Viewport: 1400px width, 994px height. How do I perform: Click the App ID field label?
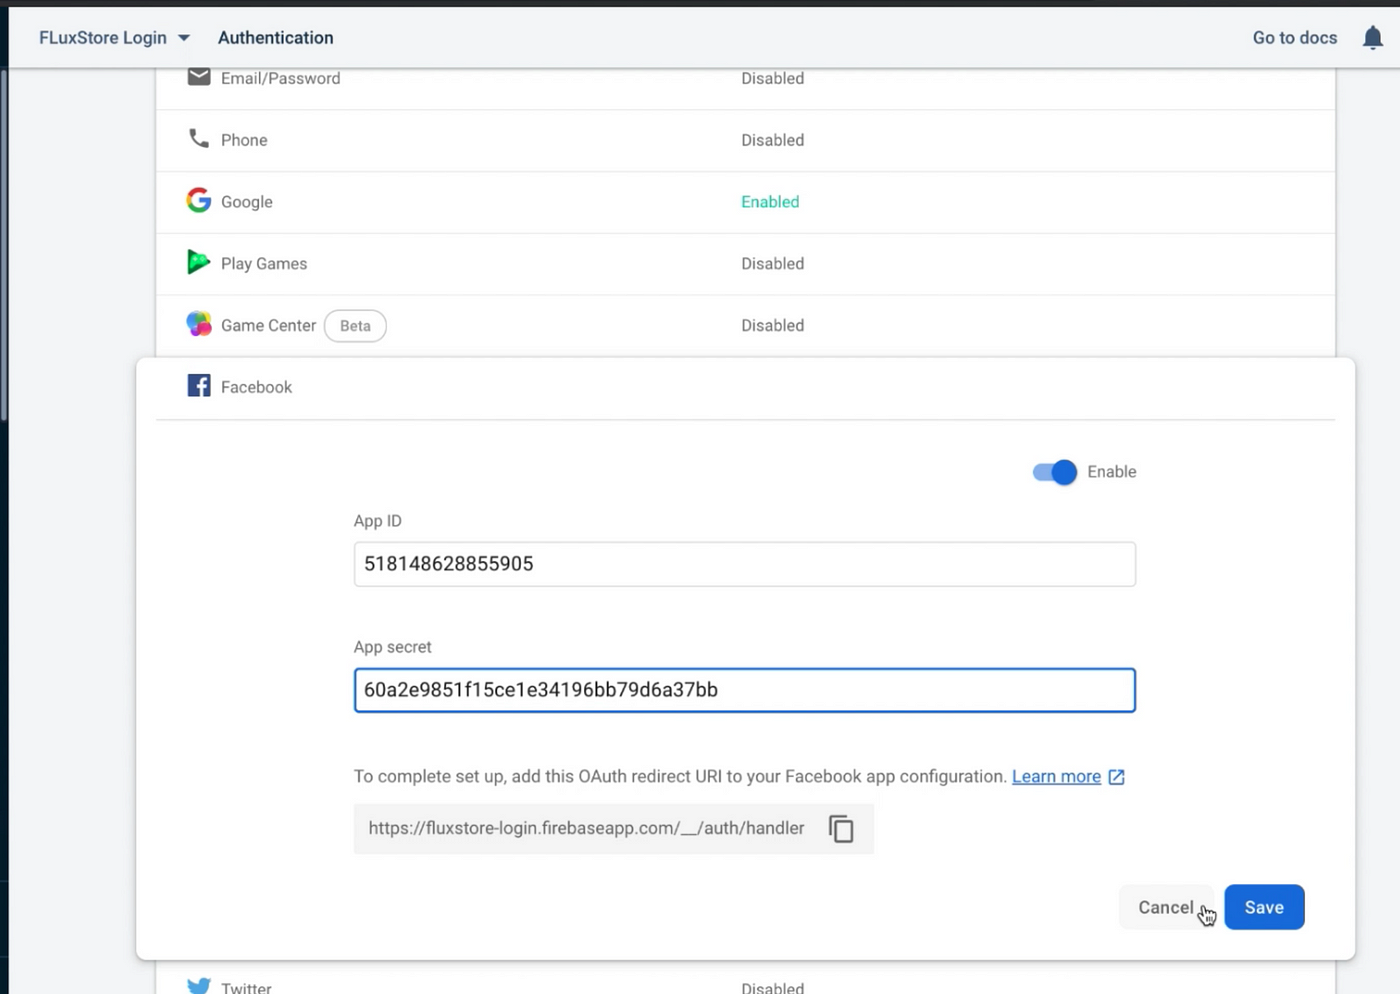(378, 521)
